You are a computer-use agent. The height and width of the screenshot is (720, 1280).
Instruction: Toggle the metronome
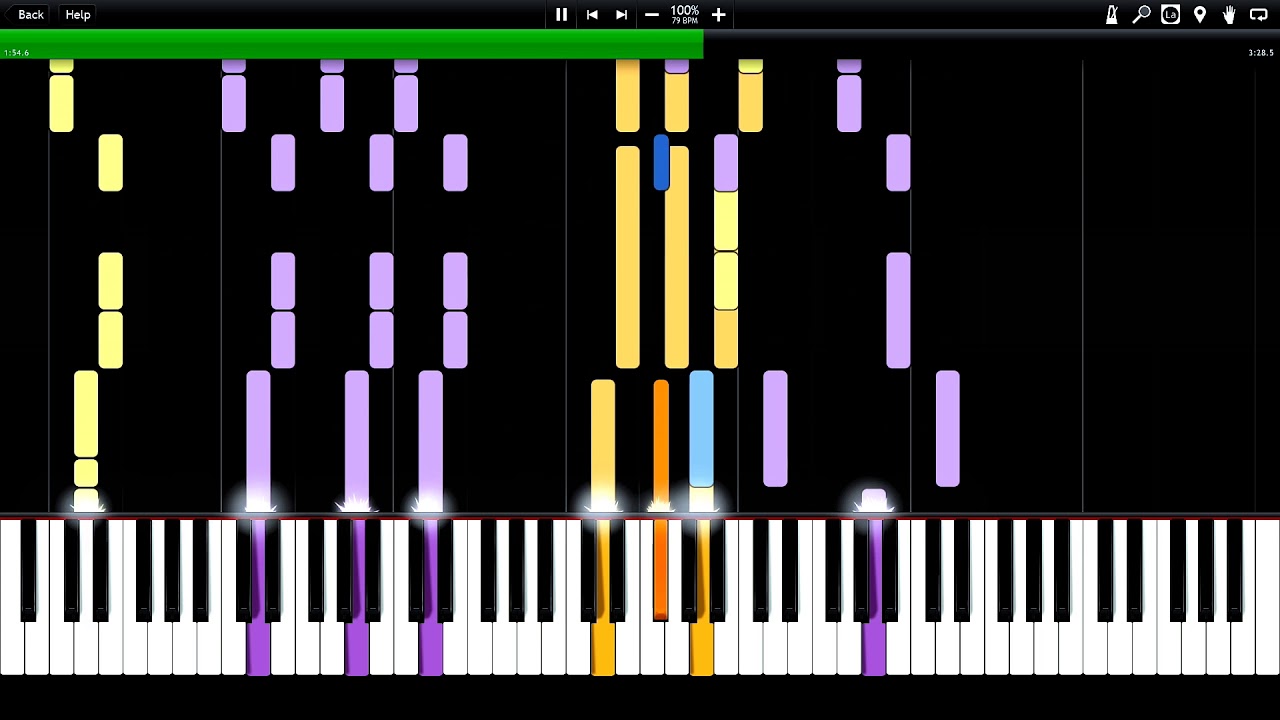[1112, 14]
